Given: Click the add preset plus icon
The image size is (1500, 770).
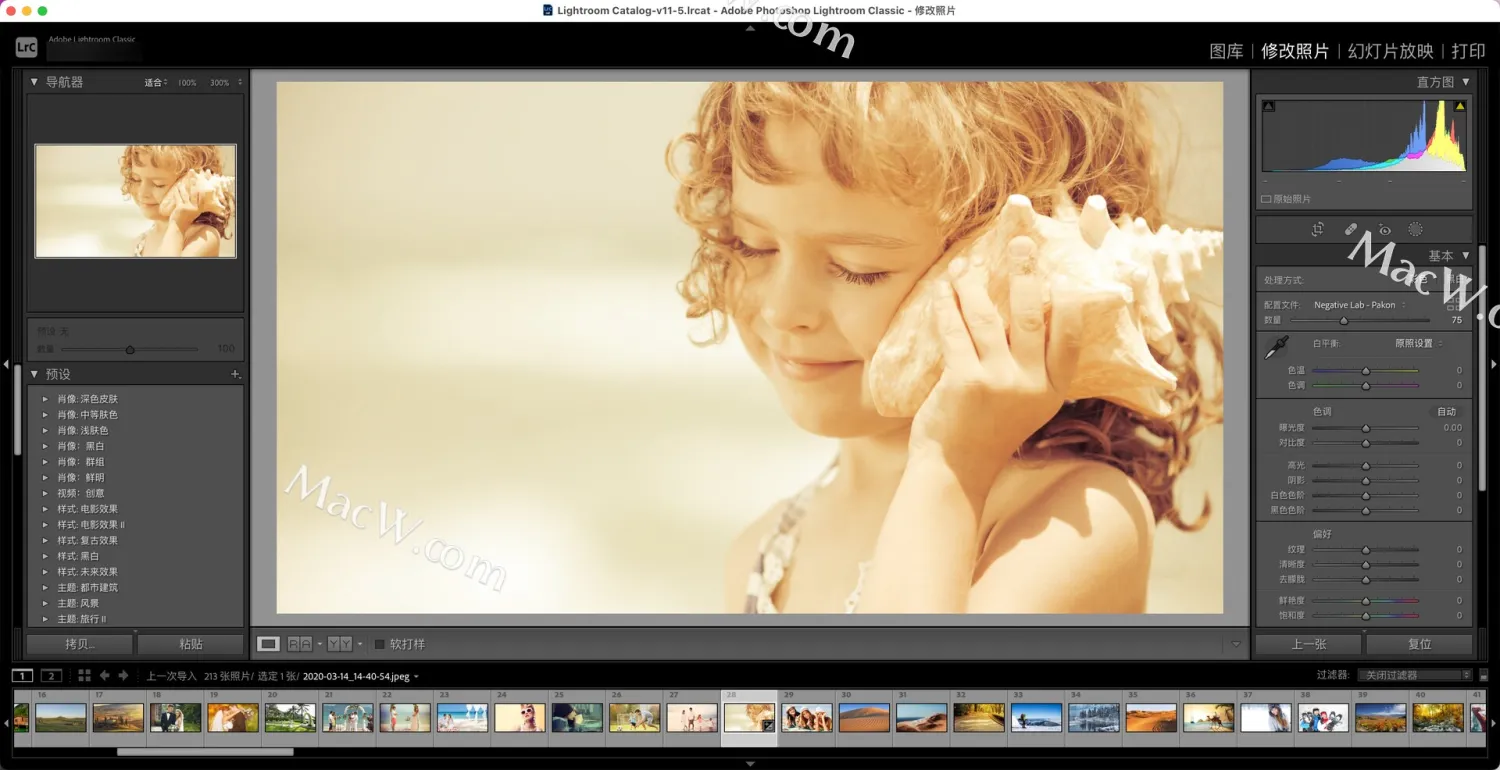Looking at the screenshot, I should coord(235,374).
